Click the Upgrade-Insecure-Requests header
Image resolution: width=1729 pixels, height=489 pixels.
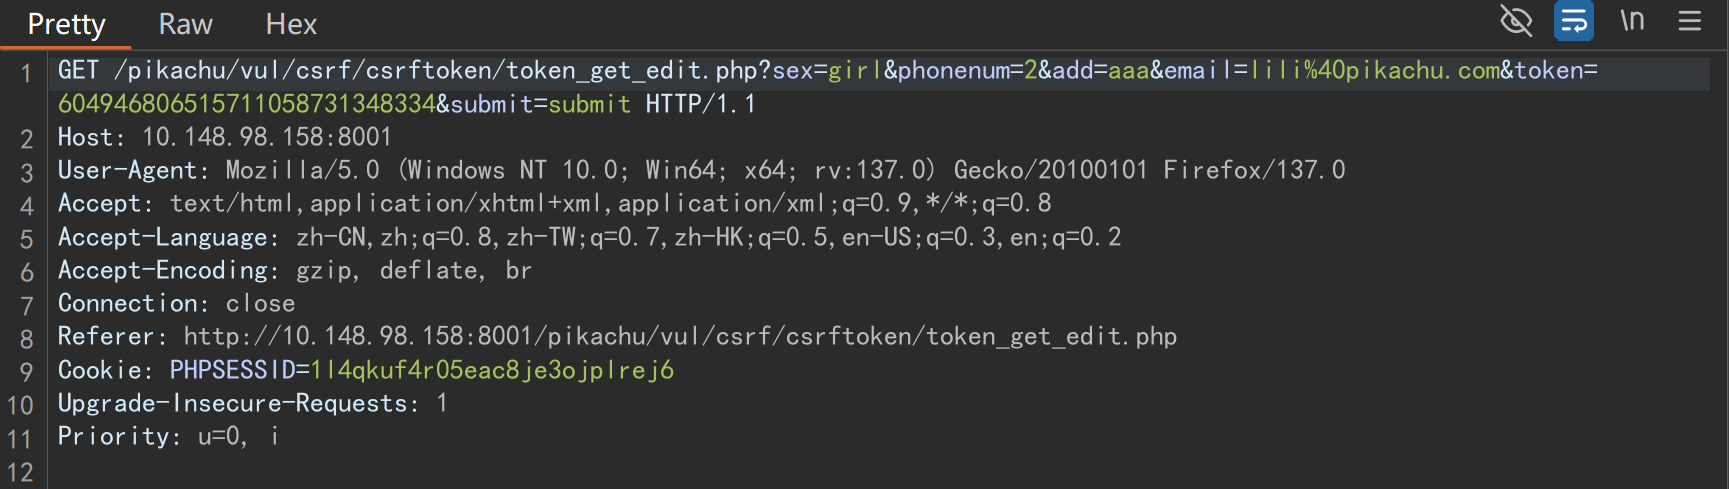tap(252, 403)
